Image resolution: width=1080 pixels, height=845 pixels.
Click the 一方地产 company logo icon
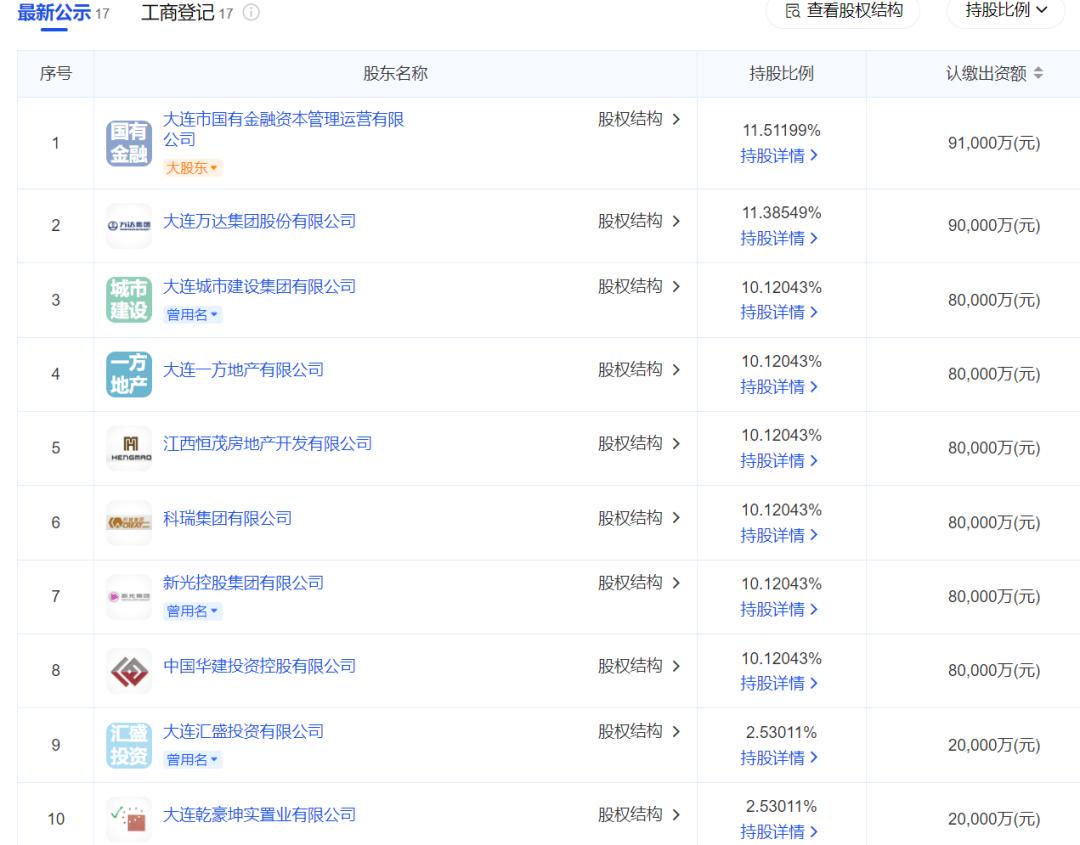point(129,374)
